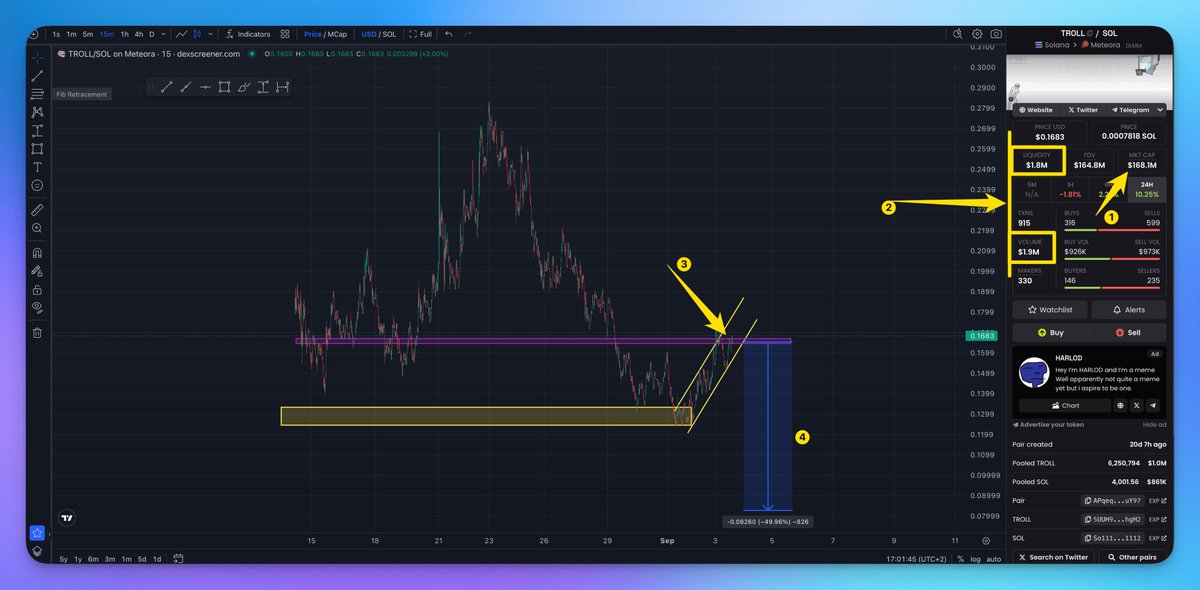Open the go to date calendar icon
The width and height of the screenshot is (1200, 590).
[178, 559]
